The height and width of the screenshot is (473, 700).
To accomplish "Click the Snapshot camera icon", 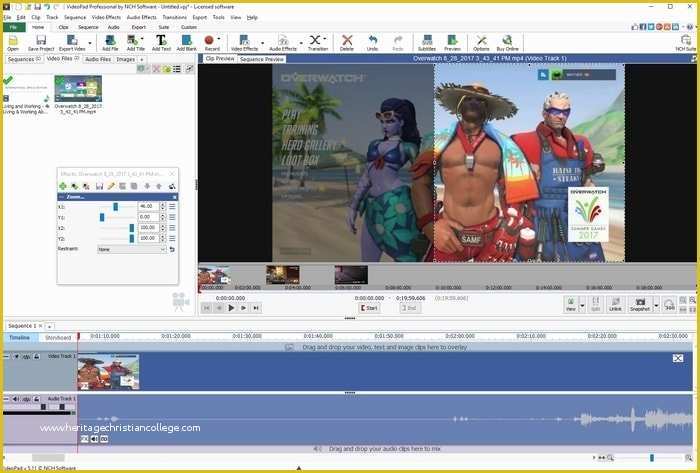I will pyautogui.click(x=640, y=304).
